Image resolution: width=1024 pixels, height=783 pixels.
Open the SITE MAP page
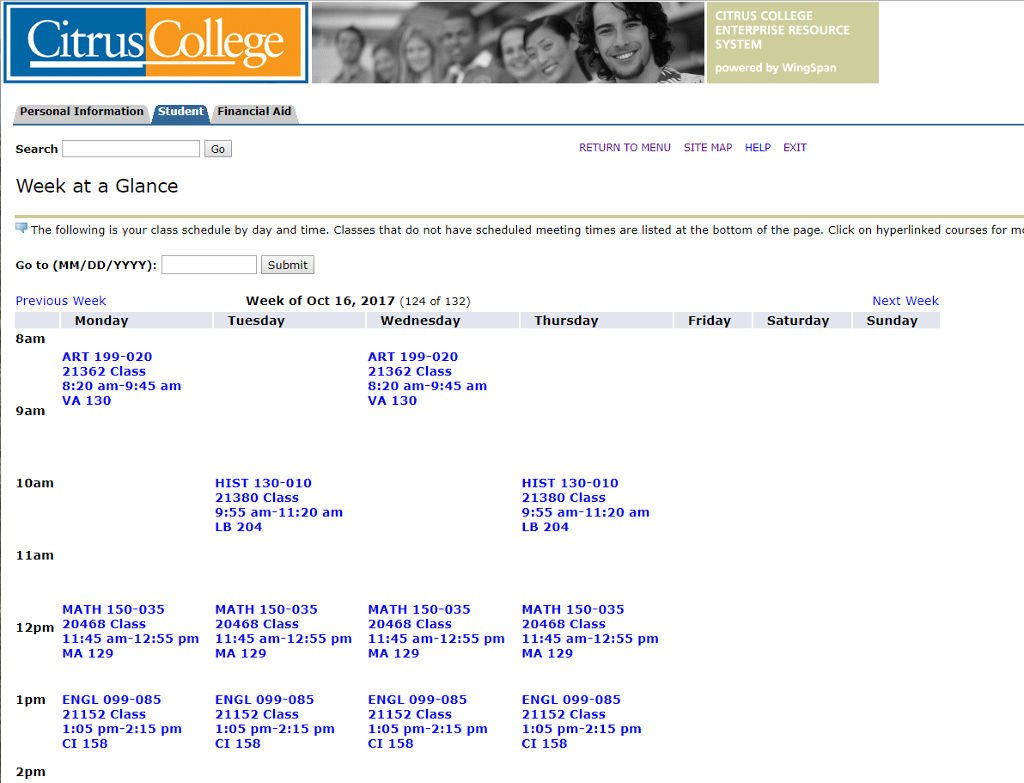tap(707, 147)
